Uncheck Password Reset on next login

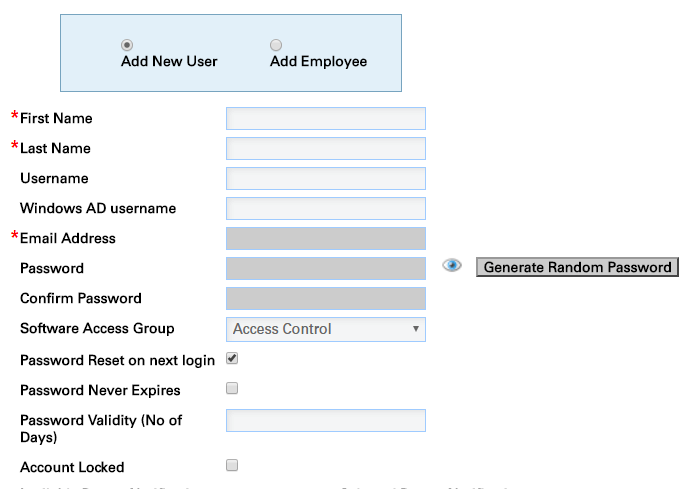232,358
